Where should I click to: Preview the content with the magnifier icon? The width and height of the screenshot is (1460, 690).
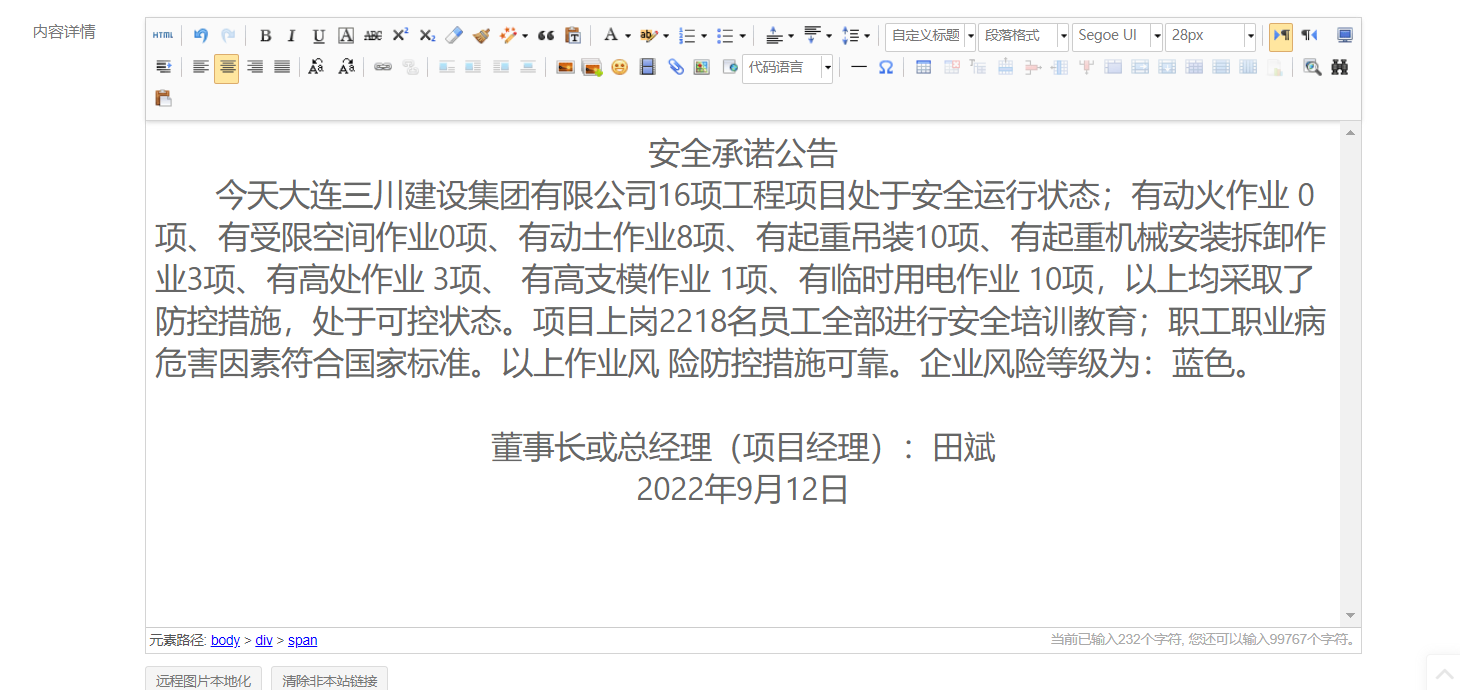tap(1312, 67)
